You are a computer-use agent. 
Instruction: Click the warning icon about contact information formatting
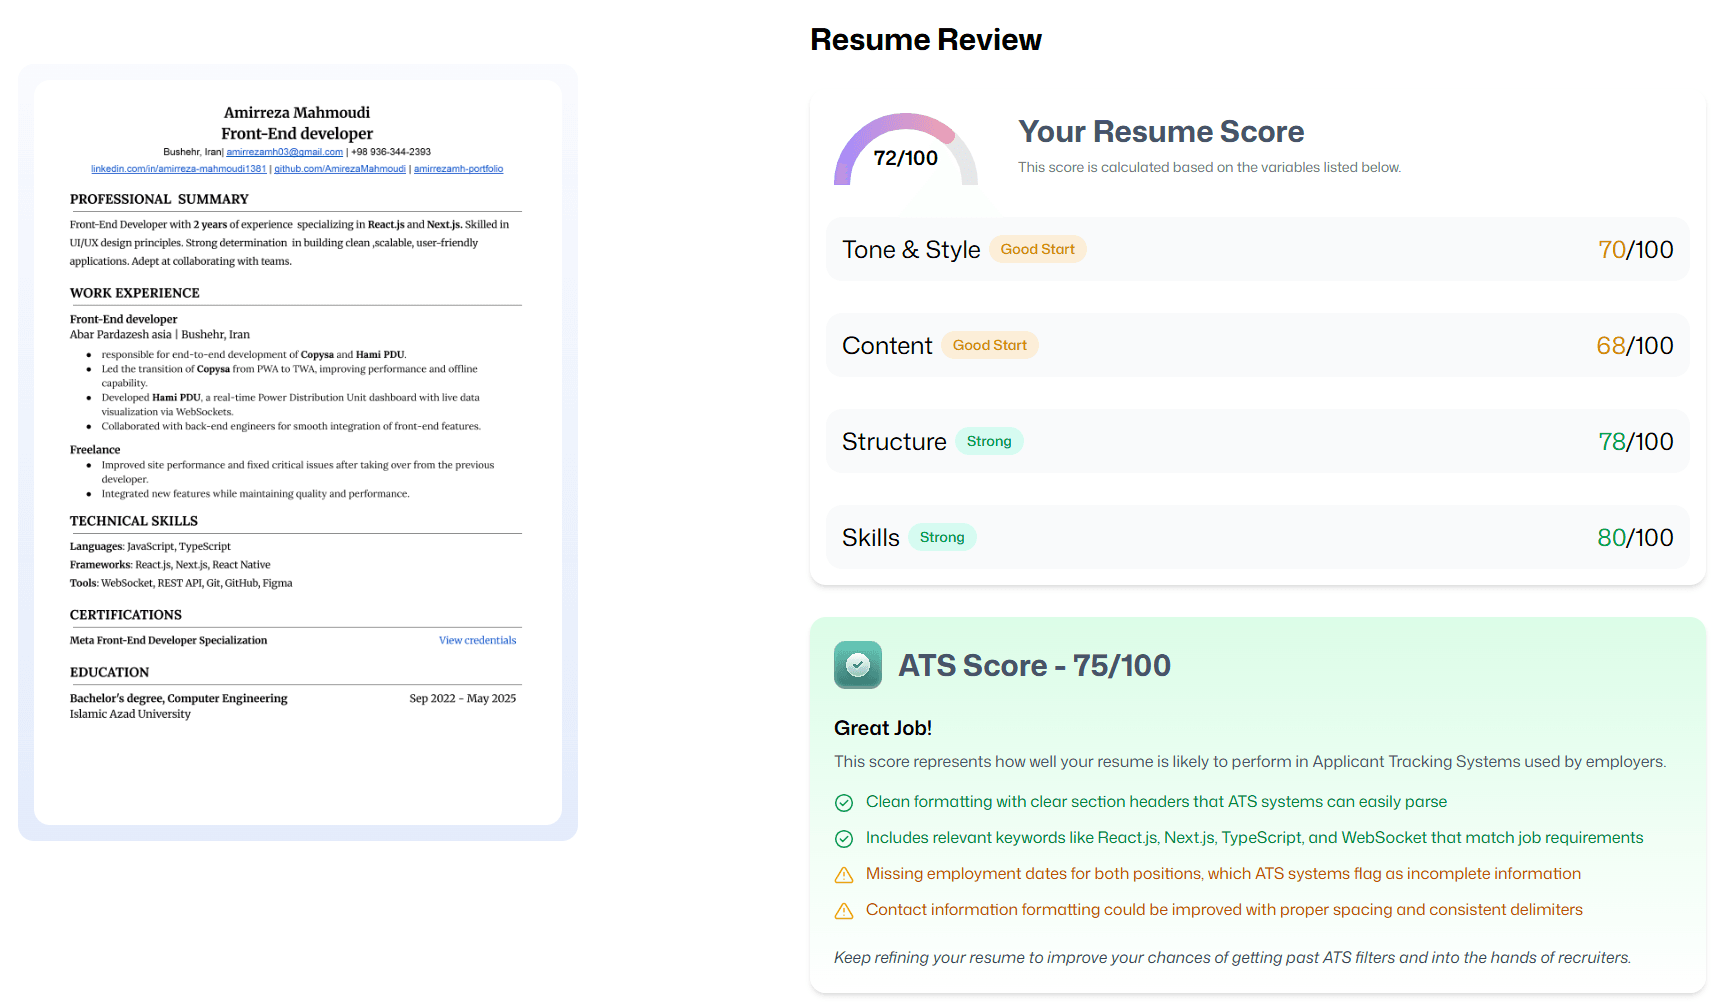[x=843, y=910]
